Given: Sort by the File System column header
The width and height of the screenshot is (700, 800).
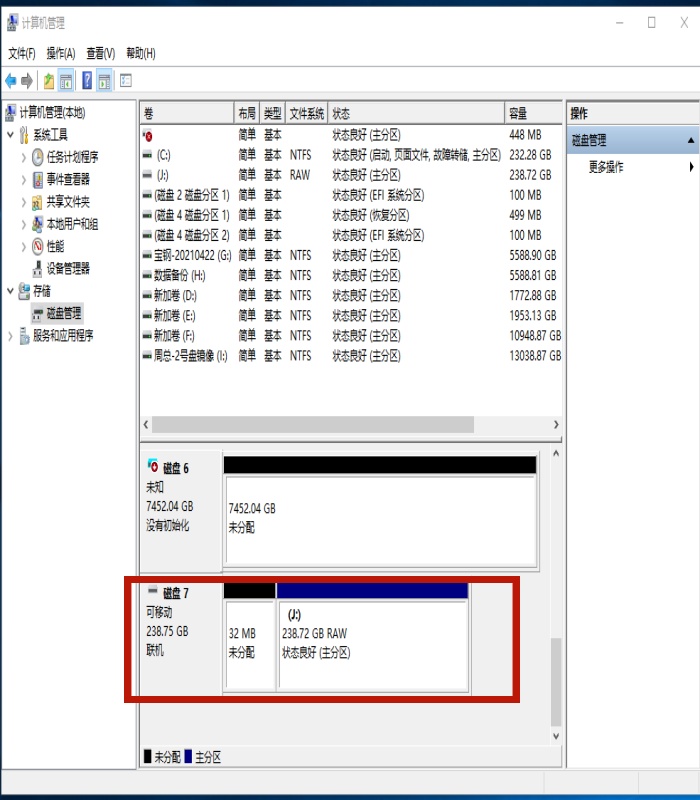Looking at the screenshot, I should pyautogui.click(x=307, y=113).
